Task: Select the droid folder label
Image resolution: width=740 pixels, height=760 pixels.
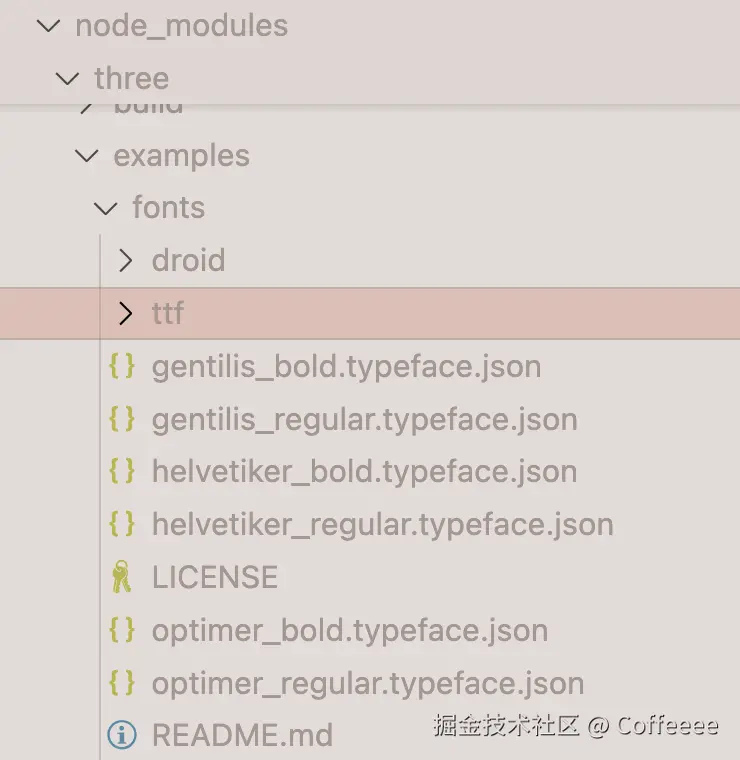Action: 188,261
